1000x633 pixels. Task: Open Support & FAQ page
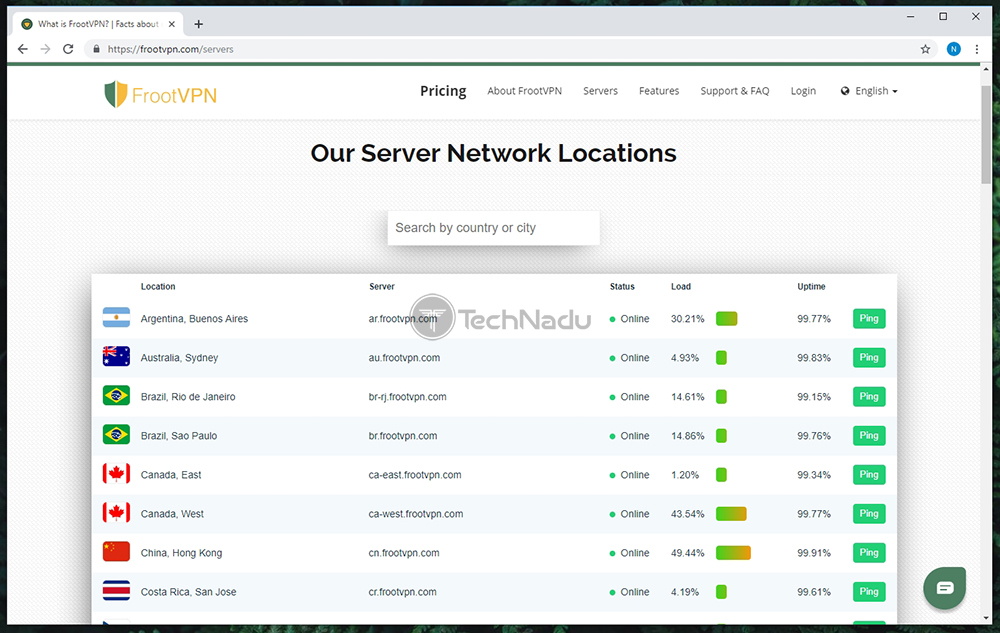click(x=735, y=91)
